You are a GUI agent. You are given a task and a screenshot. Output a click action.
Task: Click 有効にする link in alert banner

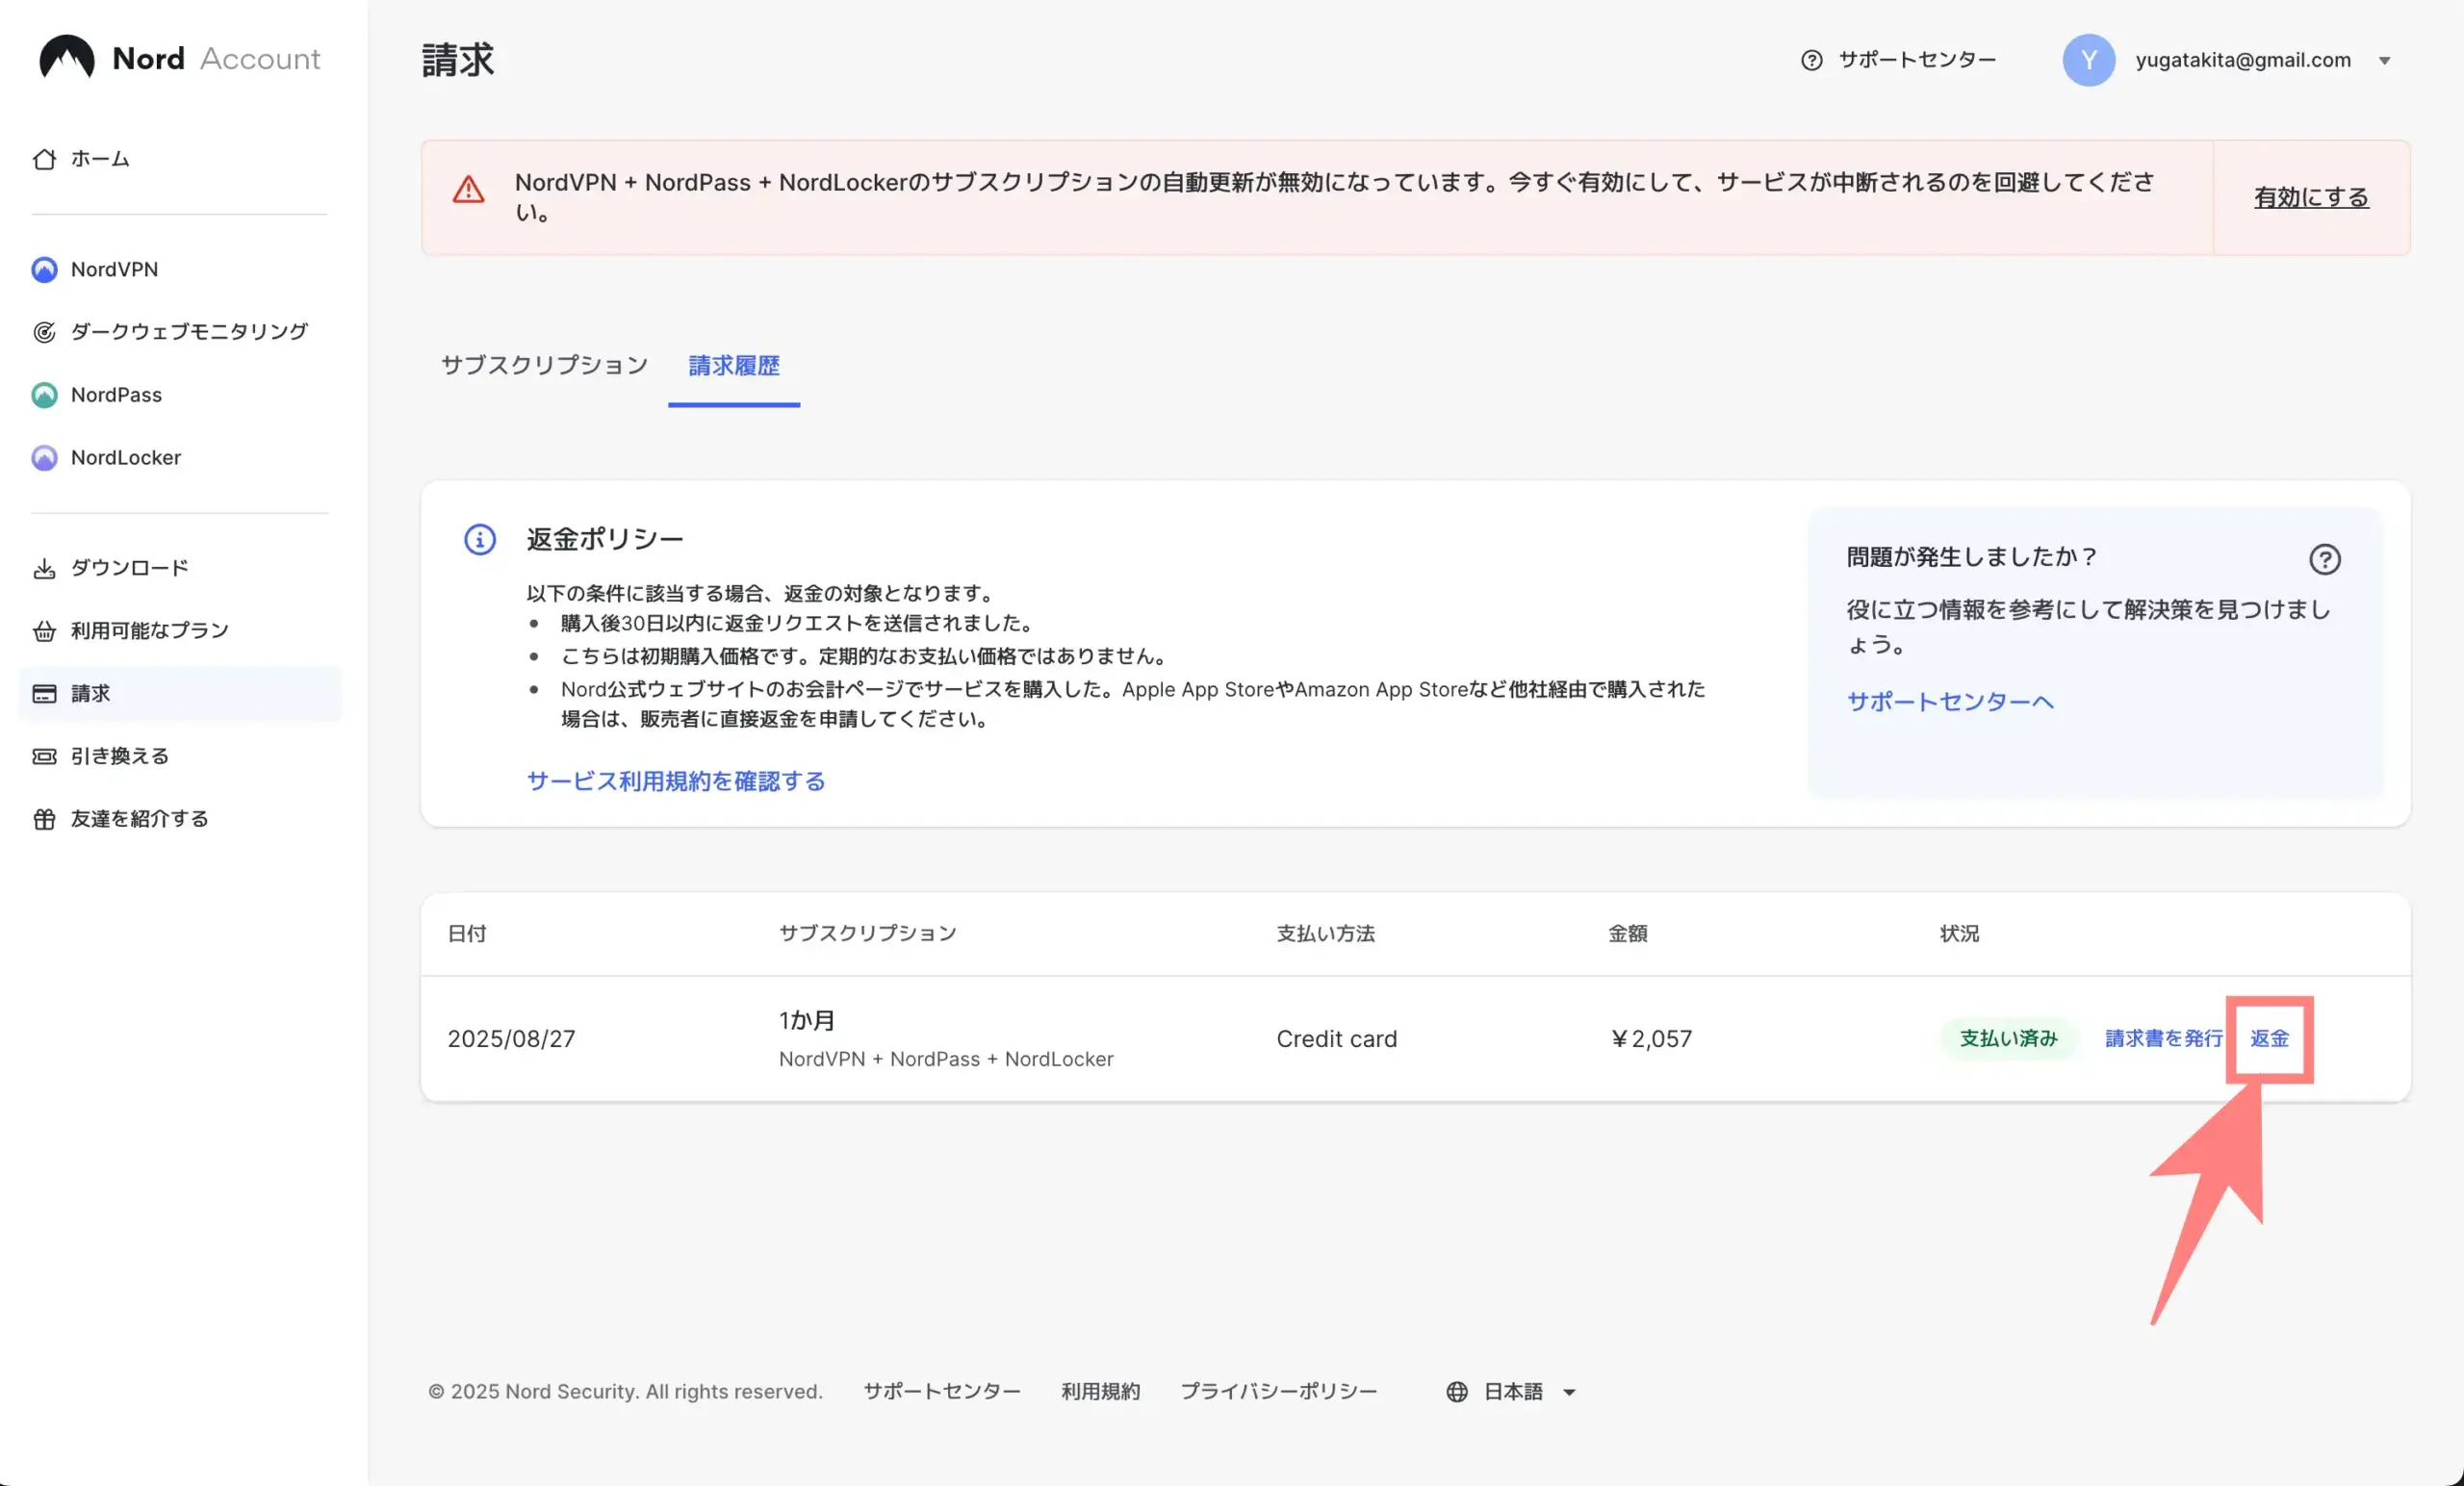(2311, 197)
